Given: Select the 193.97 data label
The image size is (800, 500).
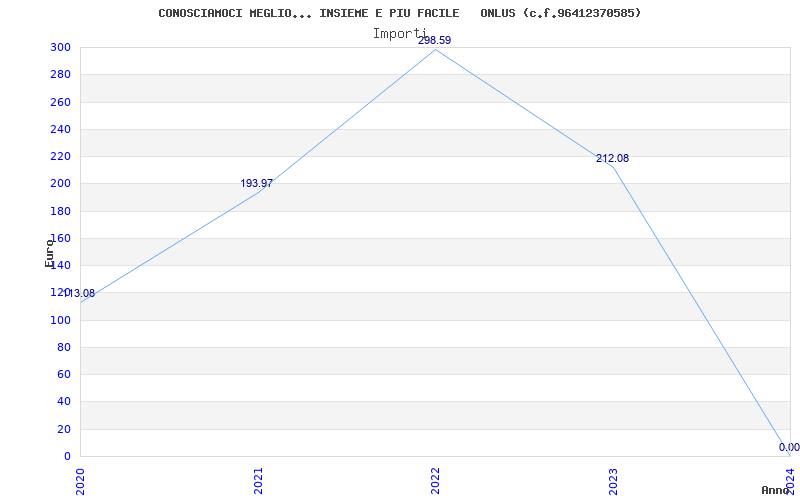Looking at the screenshot, I should (257, 183).
